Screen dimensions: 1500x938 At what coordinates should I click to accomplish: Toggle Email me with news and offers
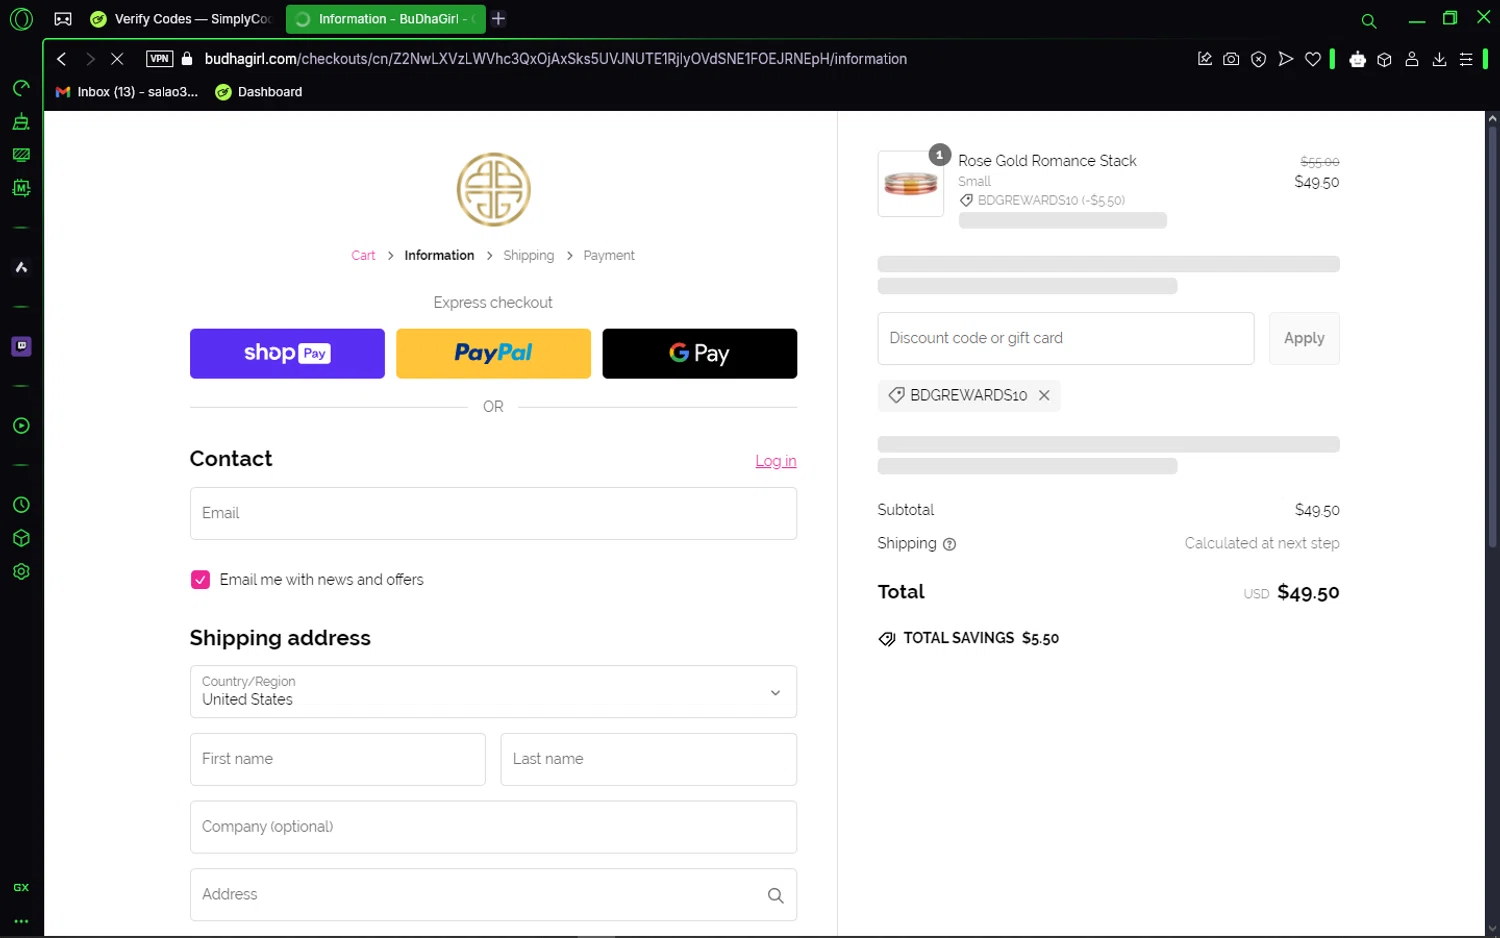(x=200, y=580)
